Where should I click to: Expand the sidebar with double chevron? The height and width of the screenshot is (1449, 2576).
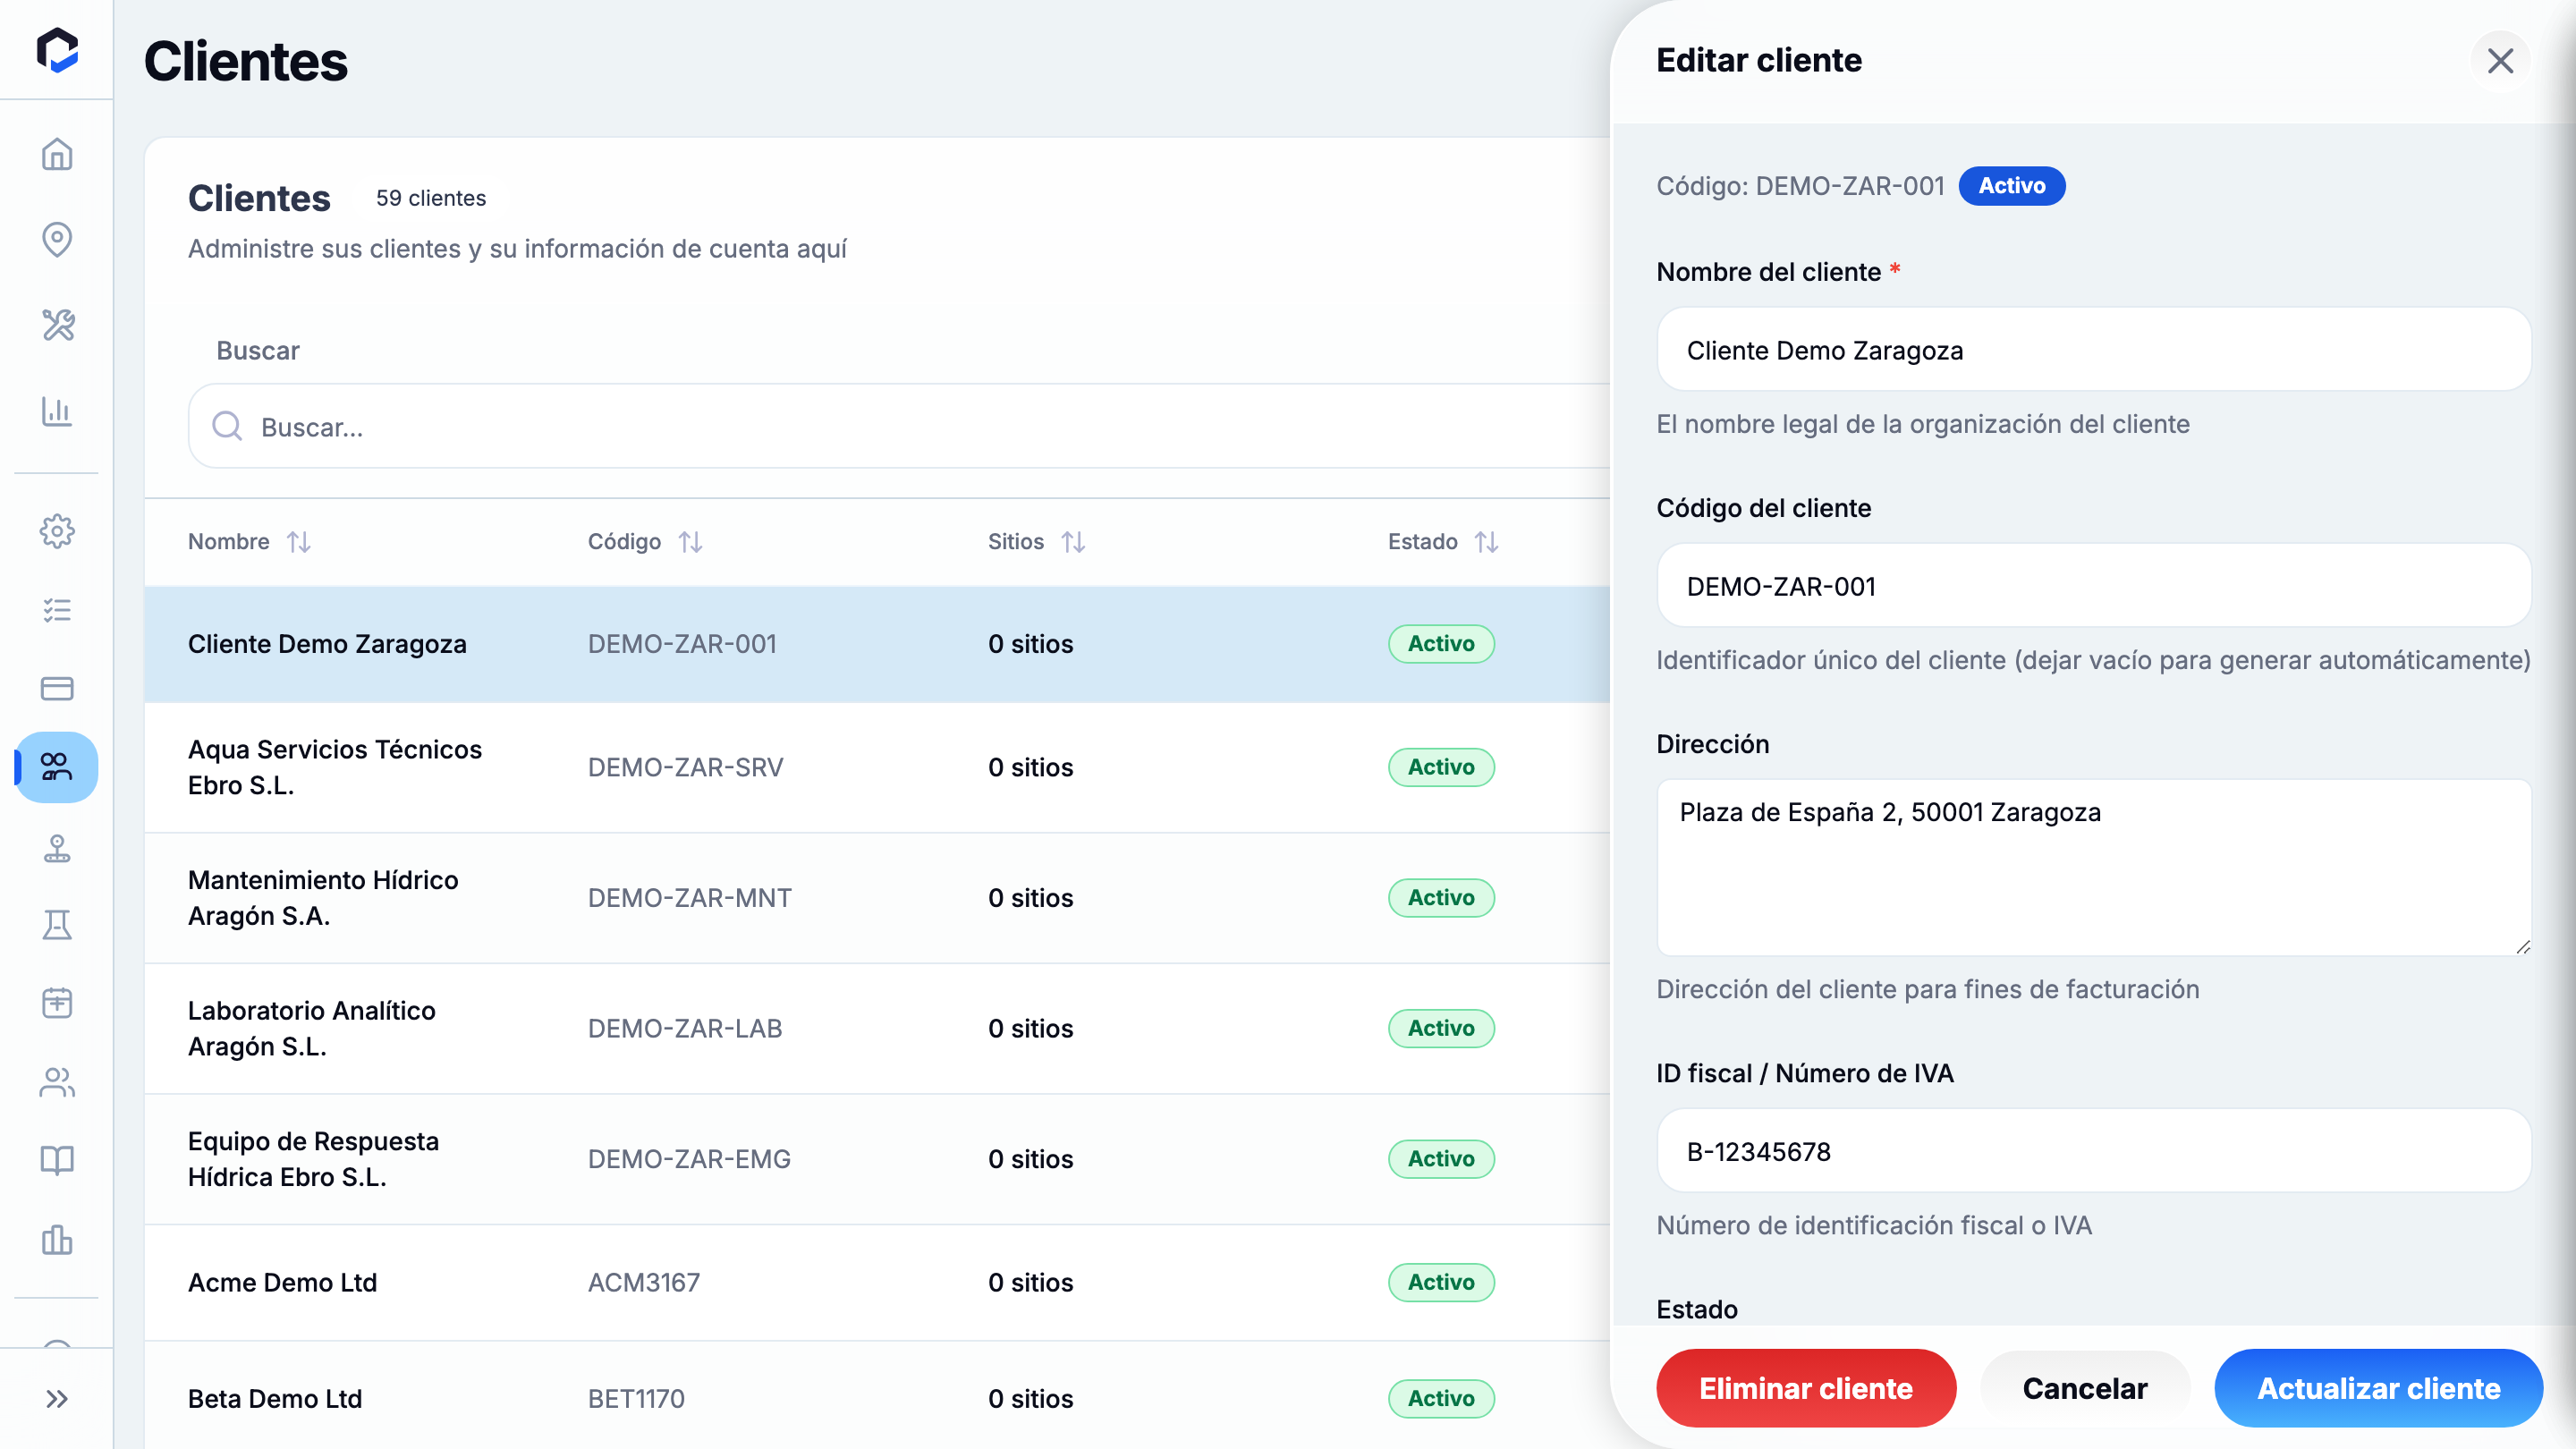pos(57,1398)
